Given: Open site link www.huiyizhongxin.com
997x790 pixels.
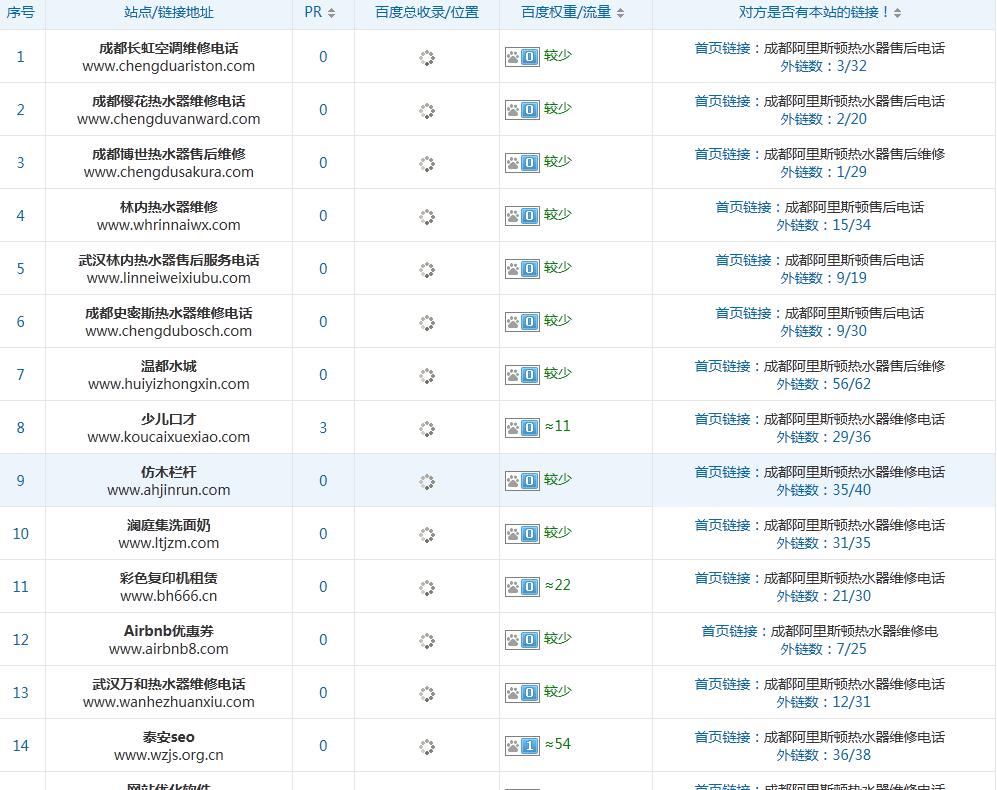Looking at the screenshot, I should click(x=168, y=384).
